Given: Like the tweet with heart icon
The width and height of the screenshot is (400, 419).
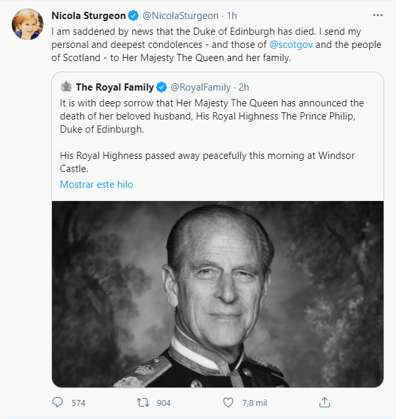Looking at the screenshot, I should [x=228, y=402].
